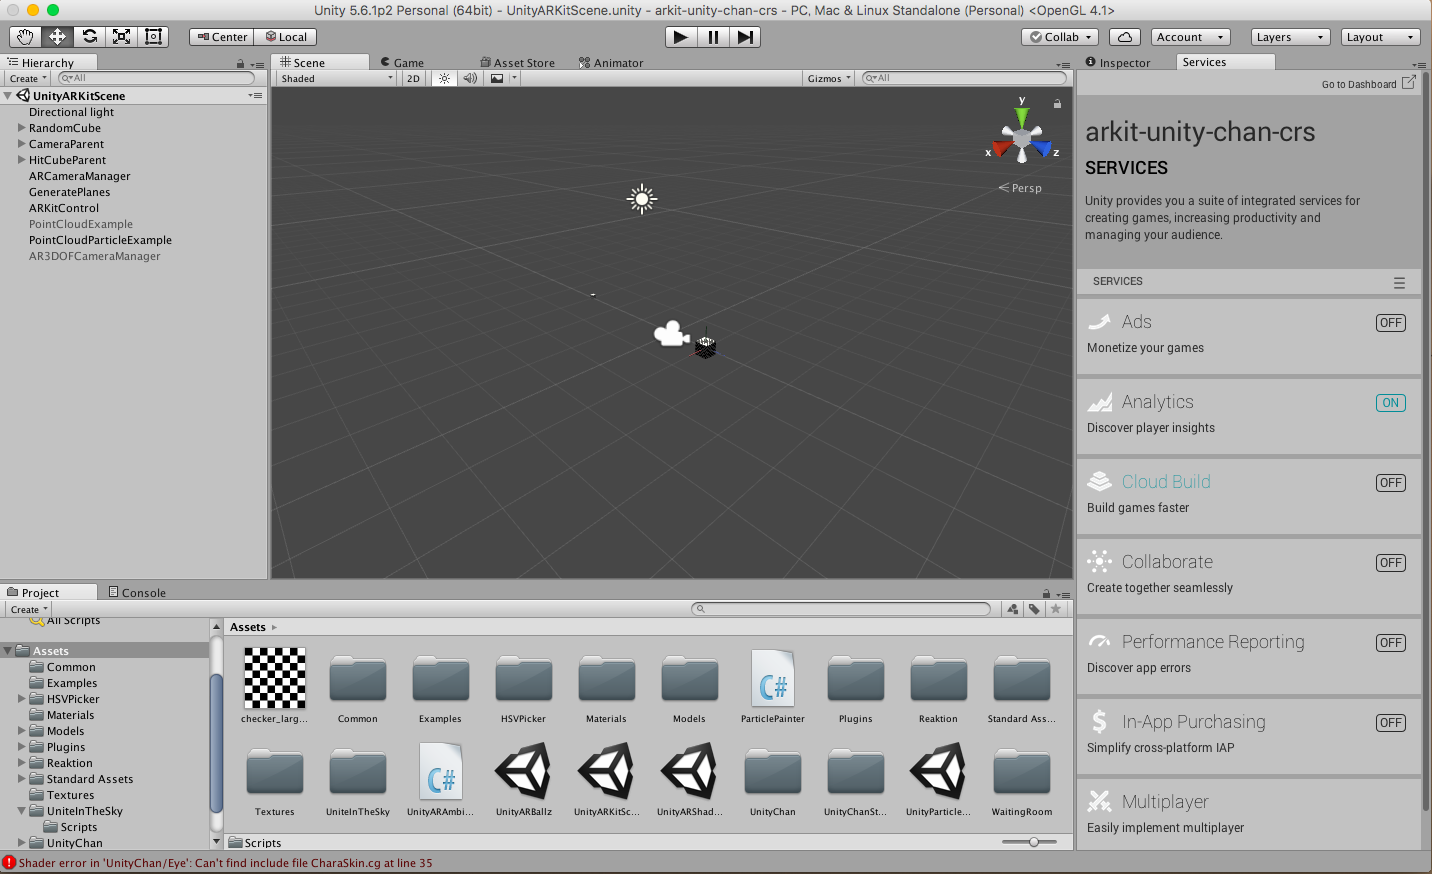Image resolution: width=1432 pixels, height=874 pixels.
Task: Select the Rotate tool
Action: pyautogui.click(x=89, y=37)
